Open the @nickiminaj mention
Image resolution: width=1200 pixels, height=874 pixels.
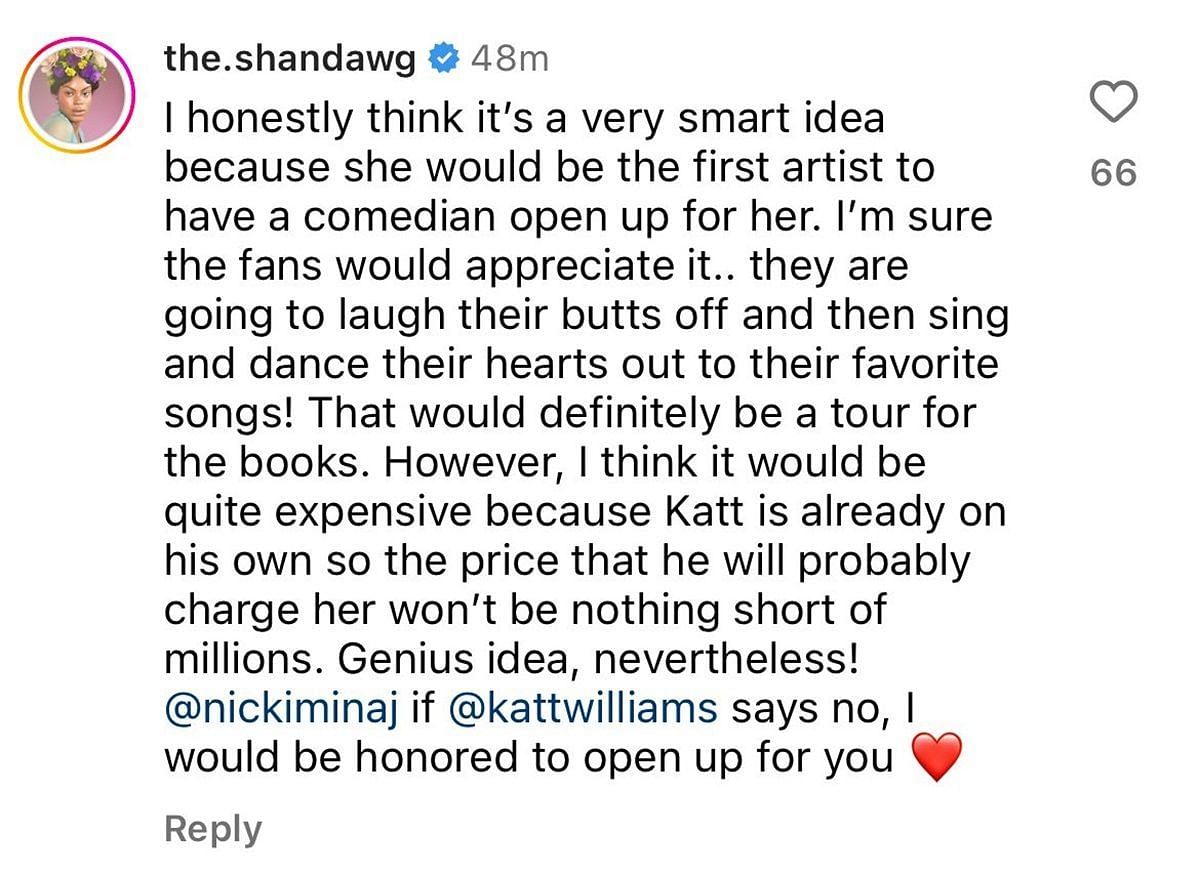click(284, 708)
